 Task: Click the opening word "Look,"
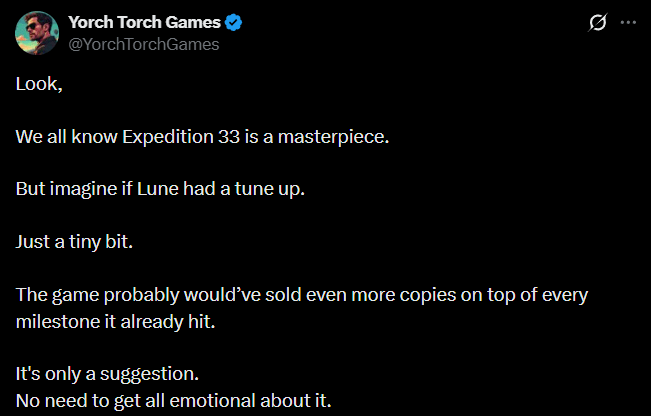pos(39,84)
